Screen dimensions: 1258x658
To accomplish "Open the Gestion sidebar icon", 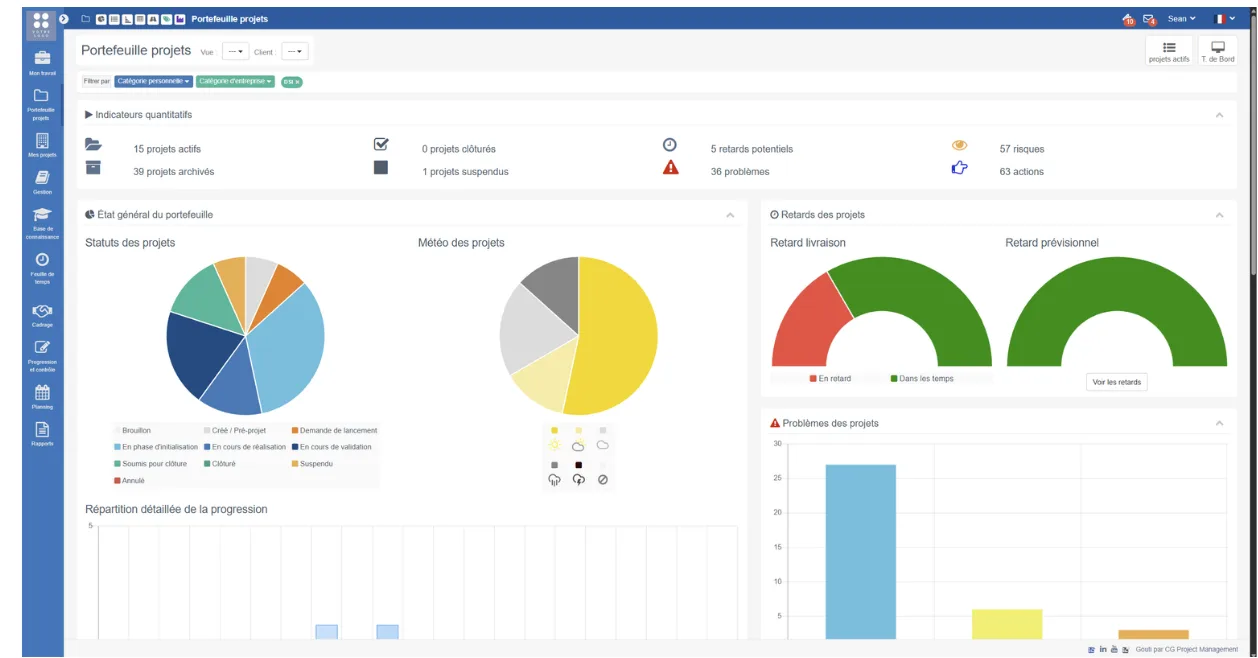I will point(42,177).
